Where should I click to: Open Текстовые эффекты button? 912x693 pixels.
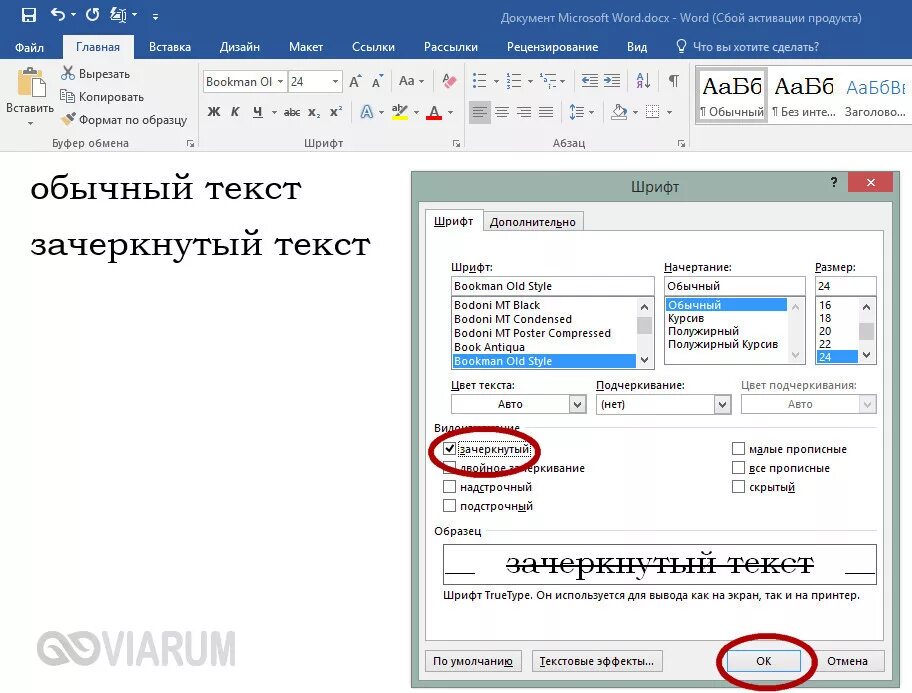597,661
